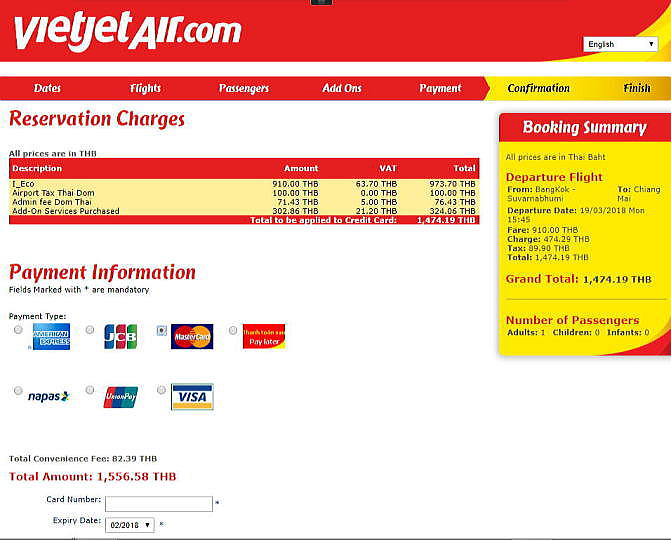Click the 1,474.19 THB credit card total

point(446,220)
